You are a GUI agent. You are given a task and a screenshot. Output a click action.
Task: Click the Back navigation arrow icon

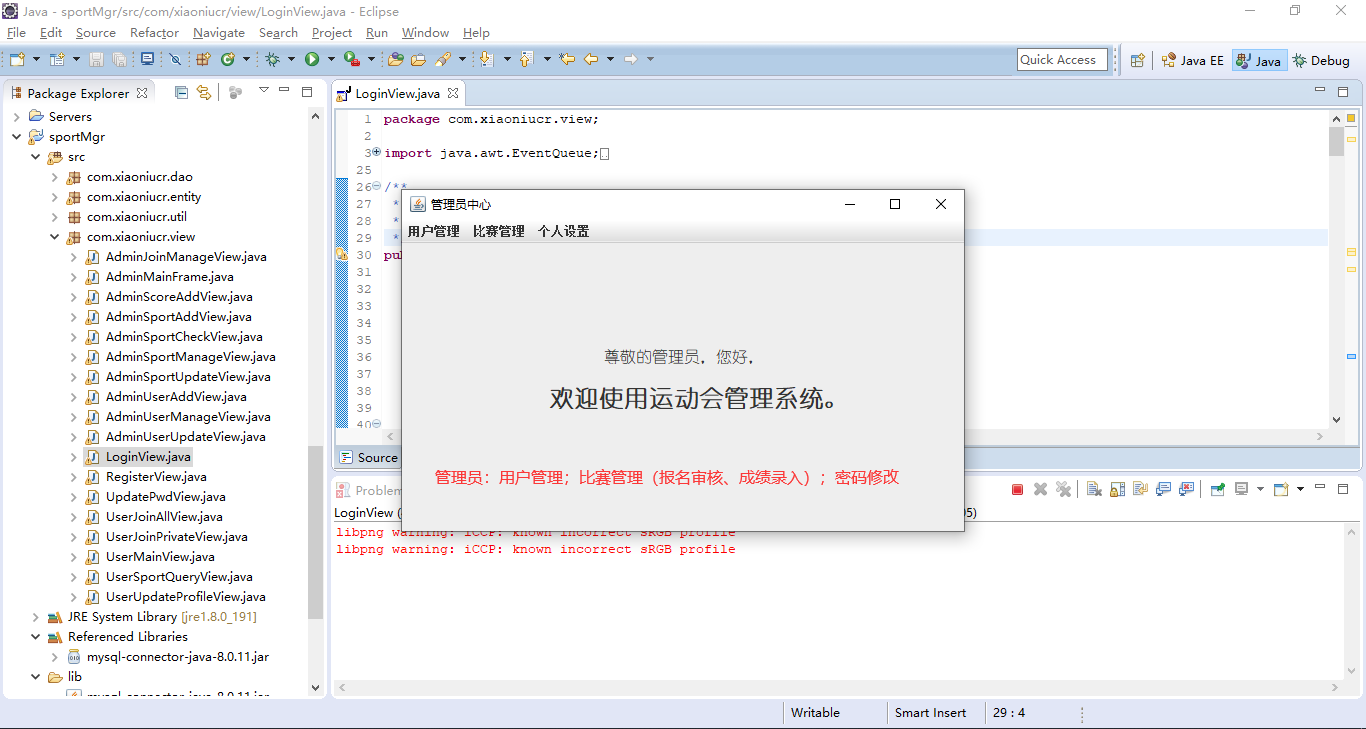point(591,60)
